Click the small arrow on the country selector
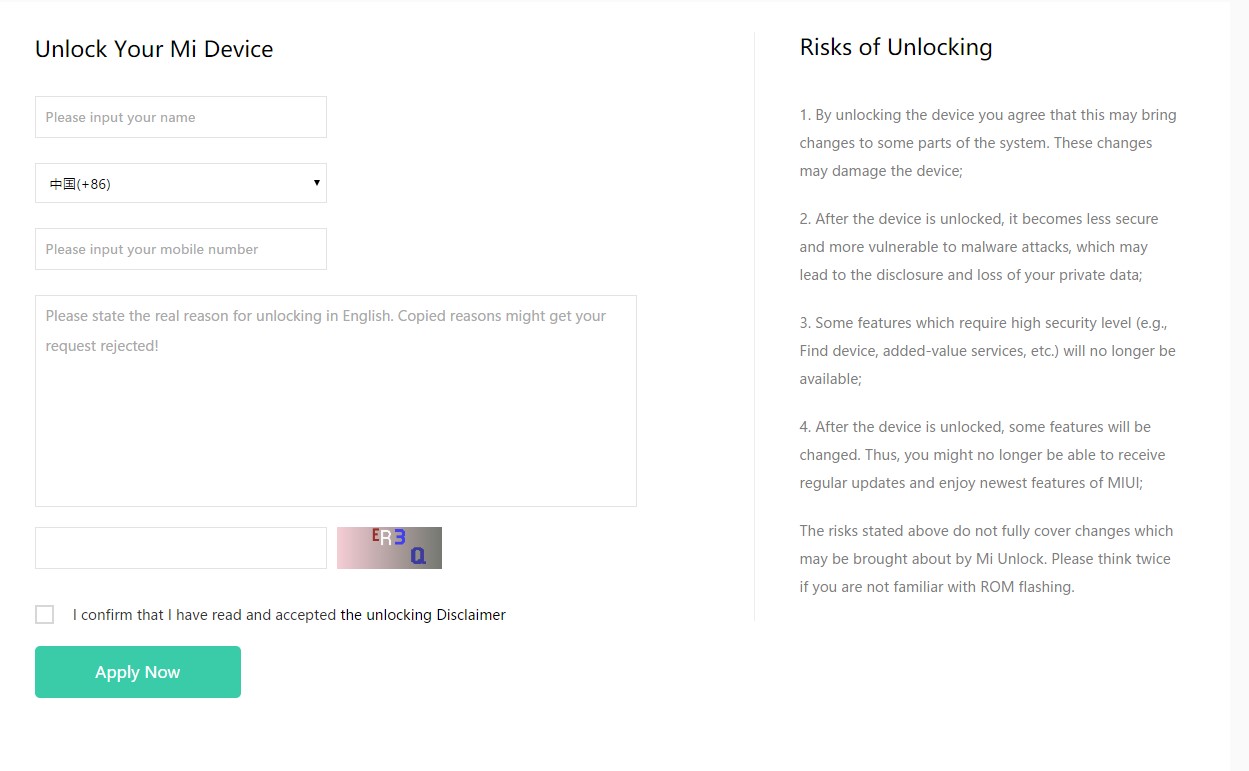Screen dimensions: 1249x771 317,183
